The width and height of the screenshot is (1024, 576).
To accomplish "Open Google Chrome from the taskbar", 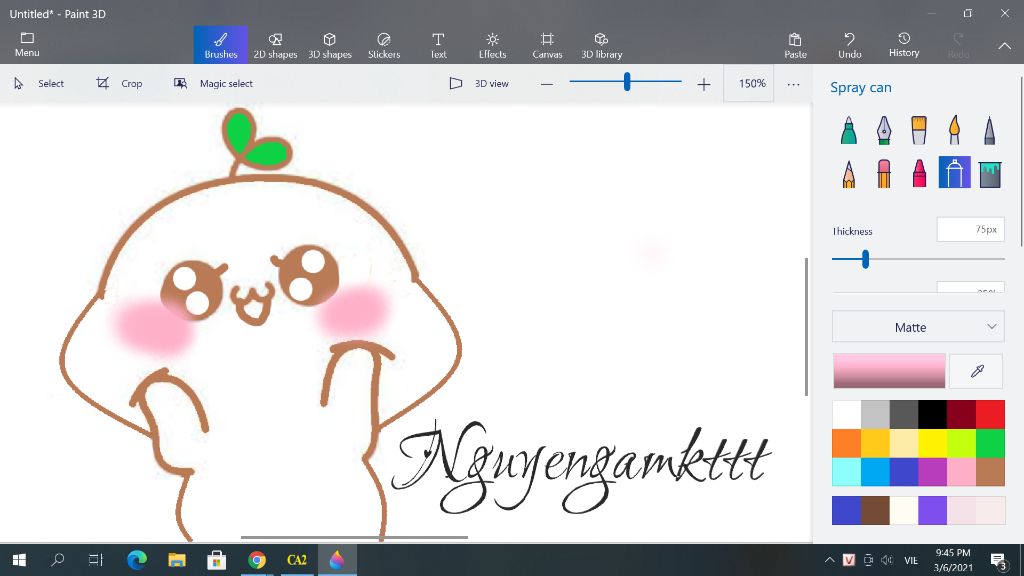I will coord(257,560).
